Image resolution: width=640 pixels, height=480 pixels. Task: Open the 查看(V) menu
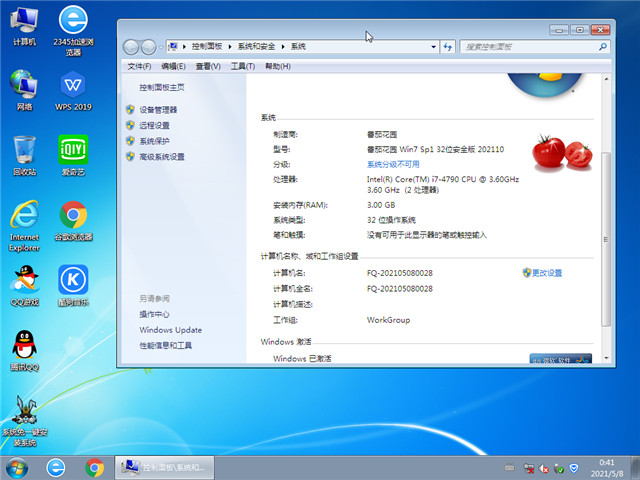tap(208, 66)
